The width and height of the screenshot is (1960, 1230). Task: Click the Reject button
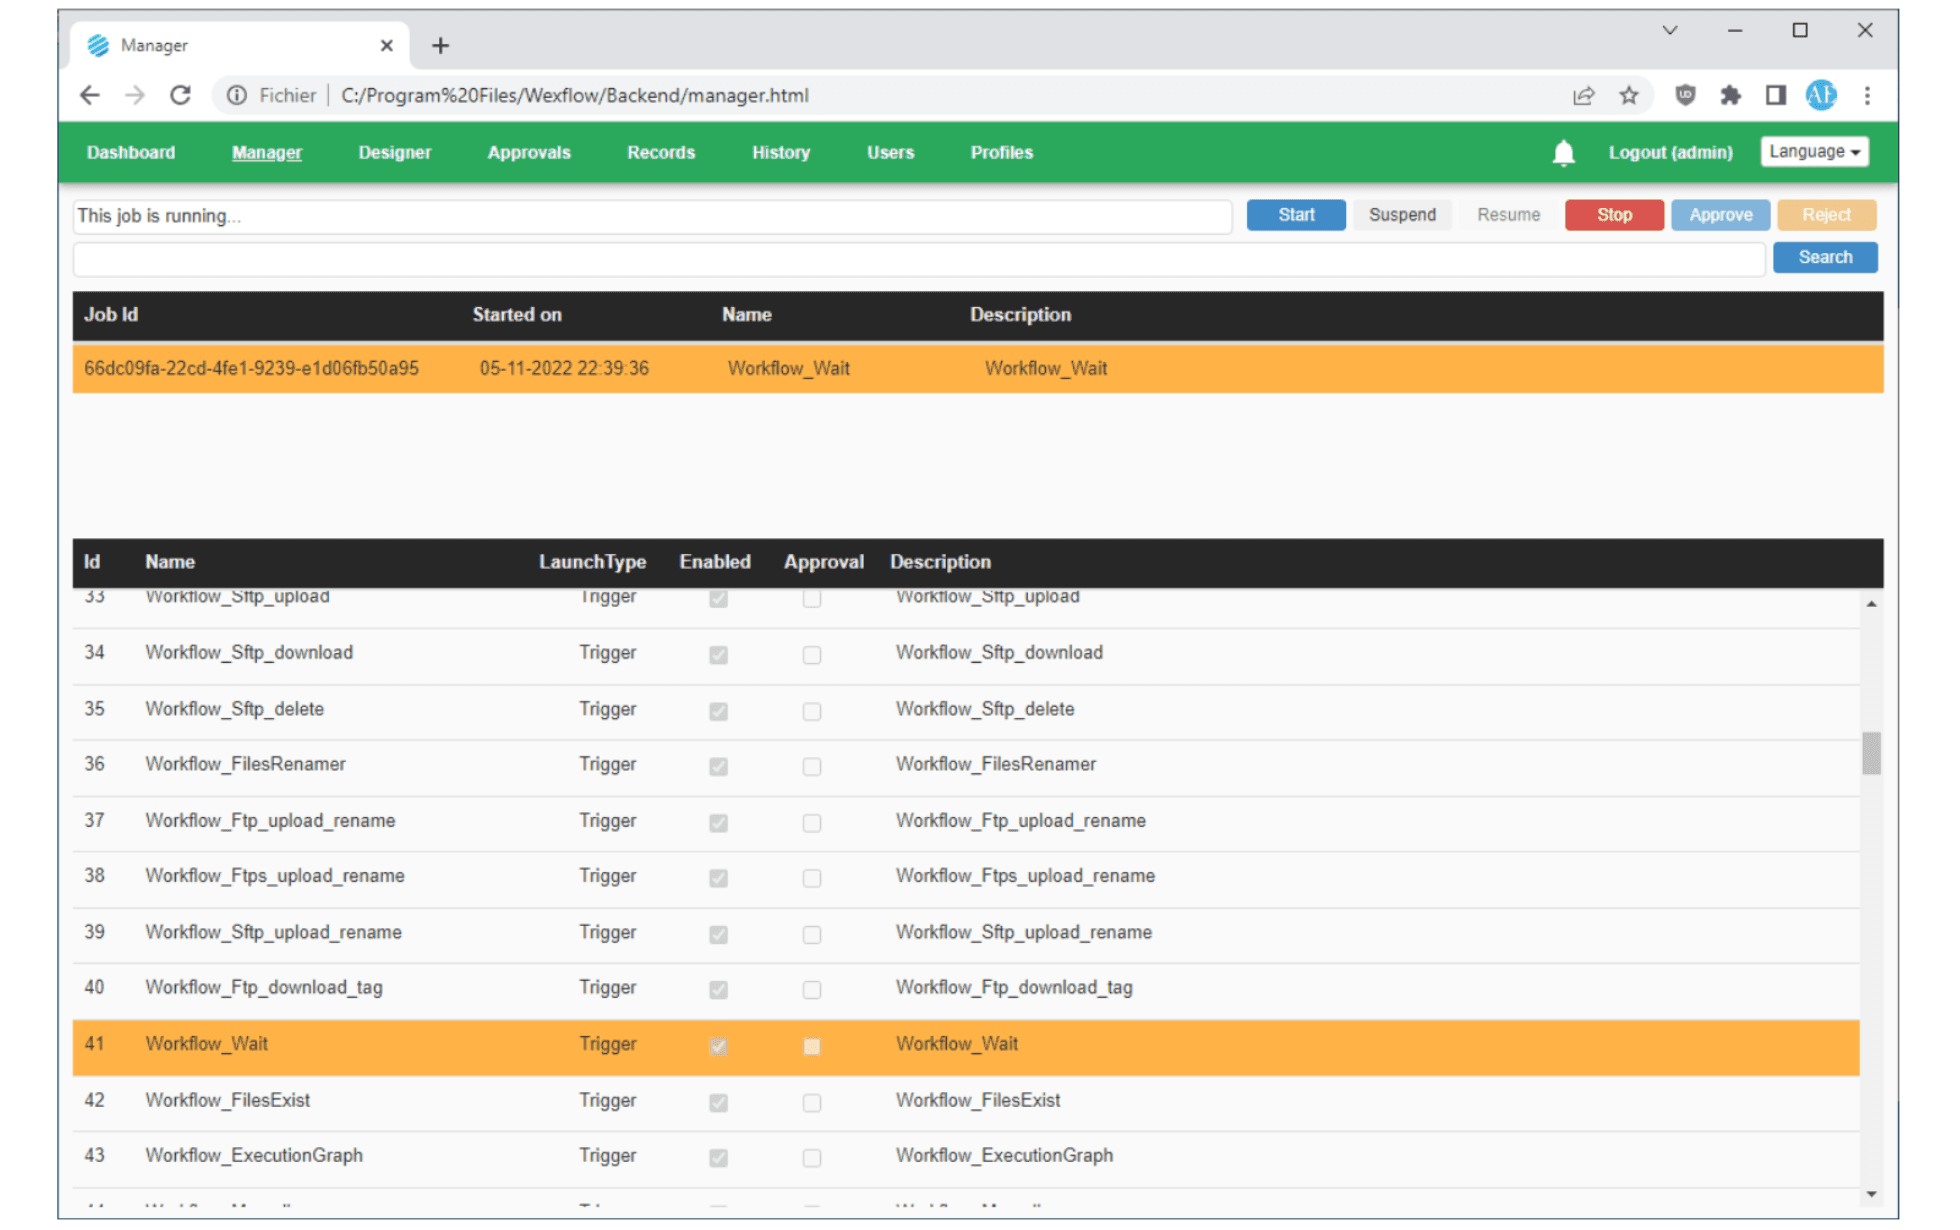point(1826,215)
